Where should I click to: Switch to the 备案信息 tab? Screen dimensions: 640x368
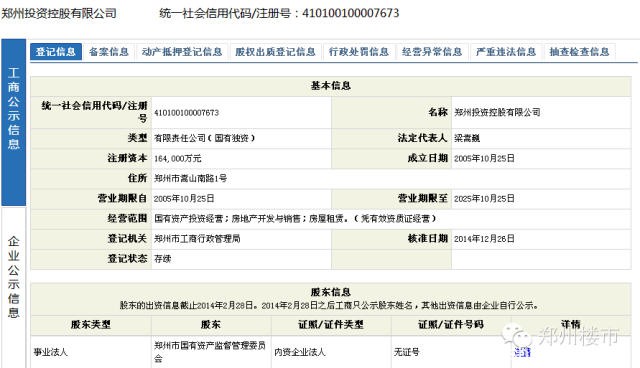(x=109, y=52)
